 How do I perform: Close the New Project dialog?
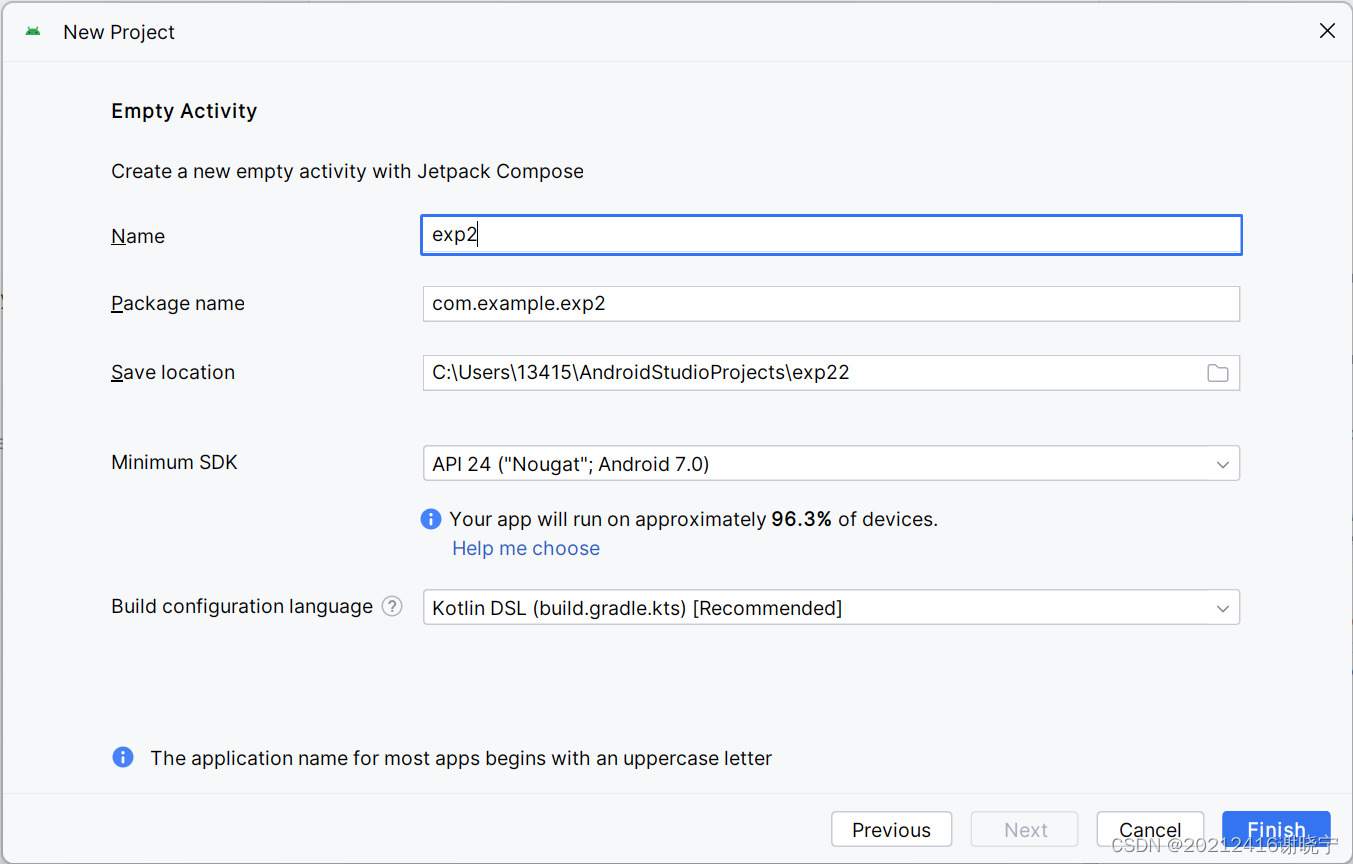pos(1327,31)
